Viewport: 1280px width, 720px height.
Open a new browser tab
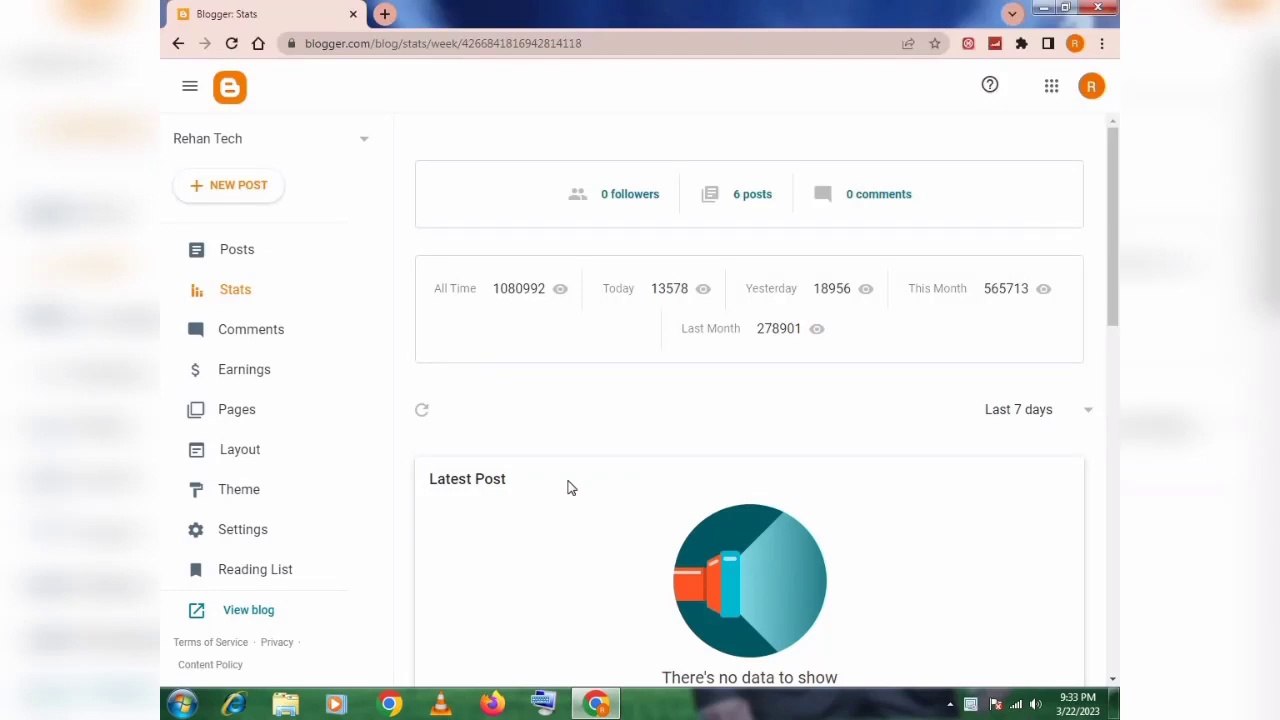(384, 14)
